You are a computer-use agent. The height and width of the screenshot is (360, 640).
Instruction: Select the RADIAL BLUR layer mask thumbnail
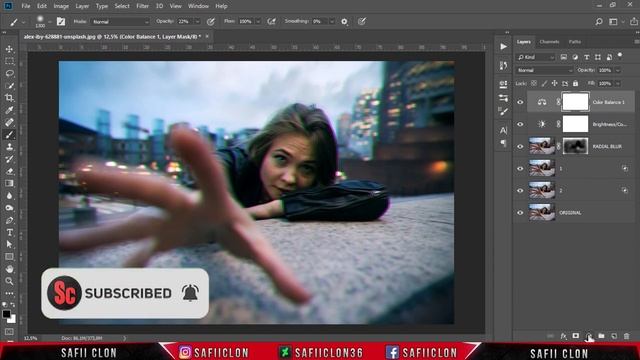coord(576,146)
